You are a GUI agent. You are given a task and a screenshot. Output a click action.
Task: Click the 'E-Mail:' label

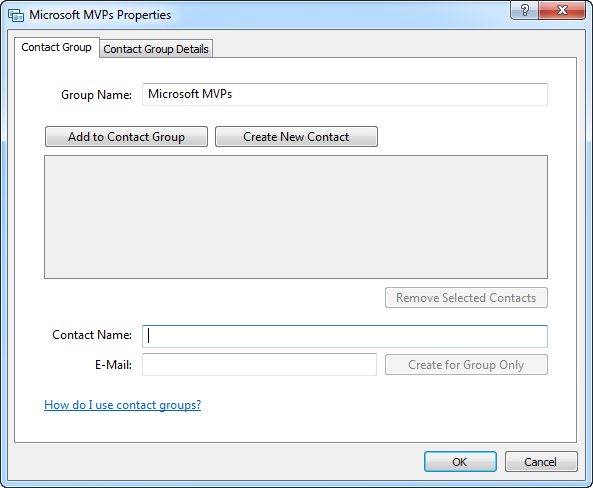[113, 365]
